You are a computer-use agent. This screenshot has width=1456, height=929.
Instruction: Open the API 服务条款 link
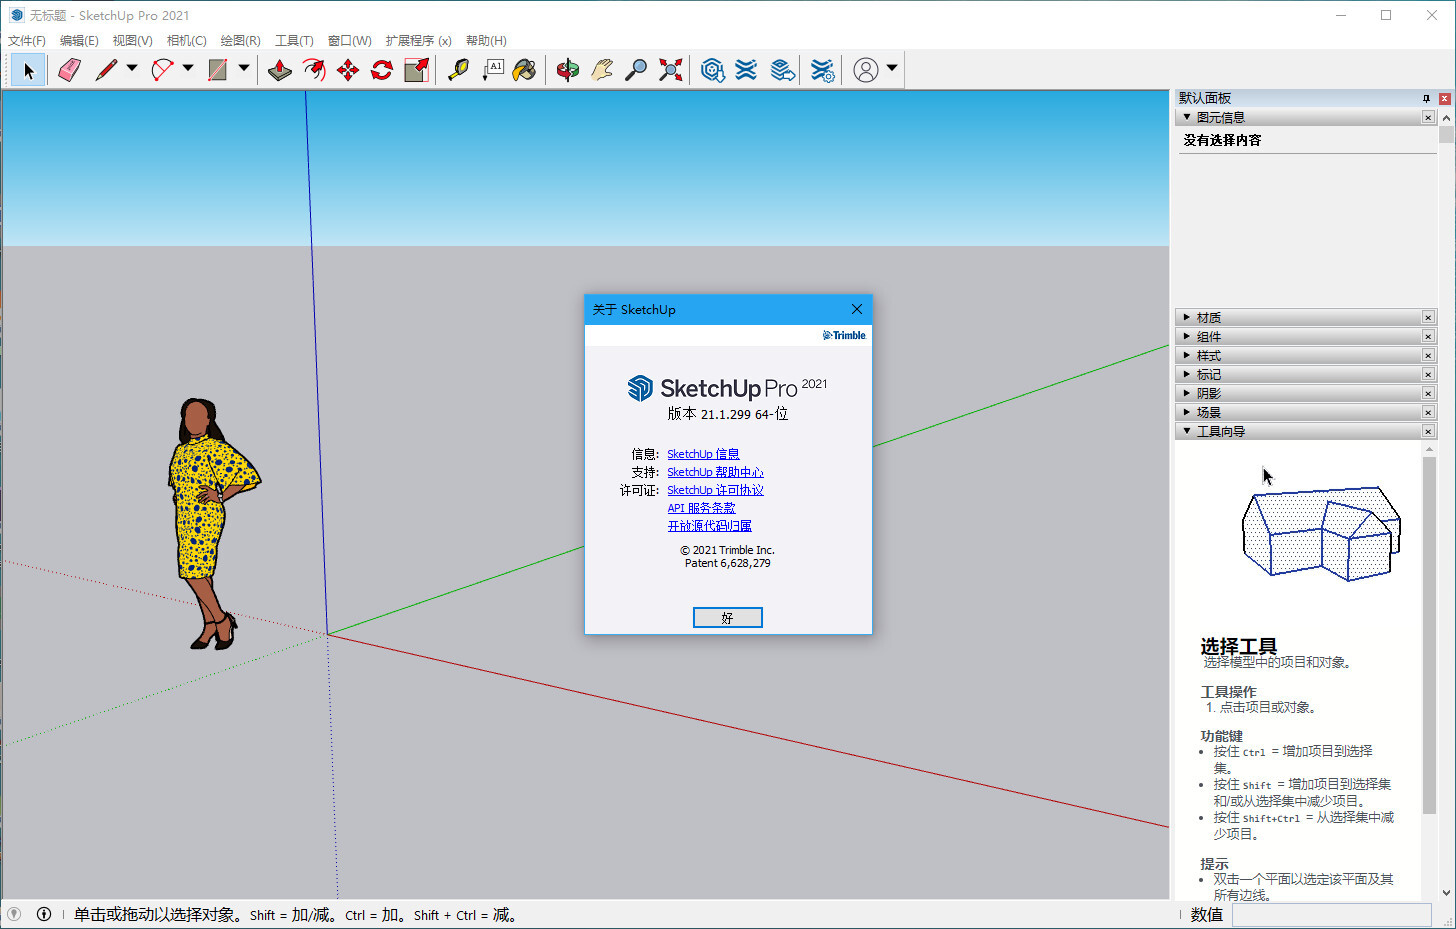(701, 508)
